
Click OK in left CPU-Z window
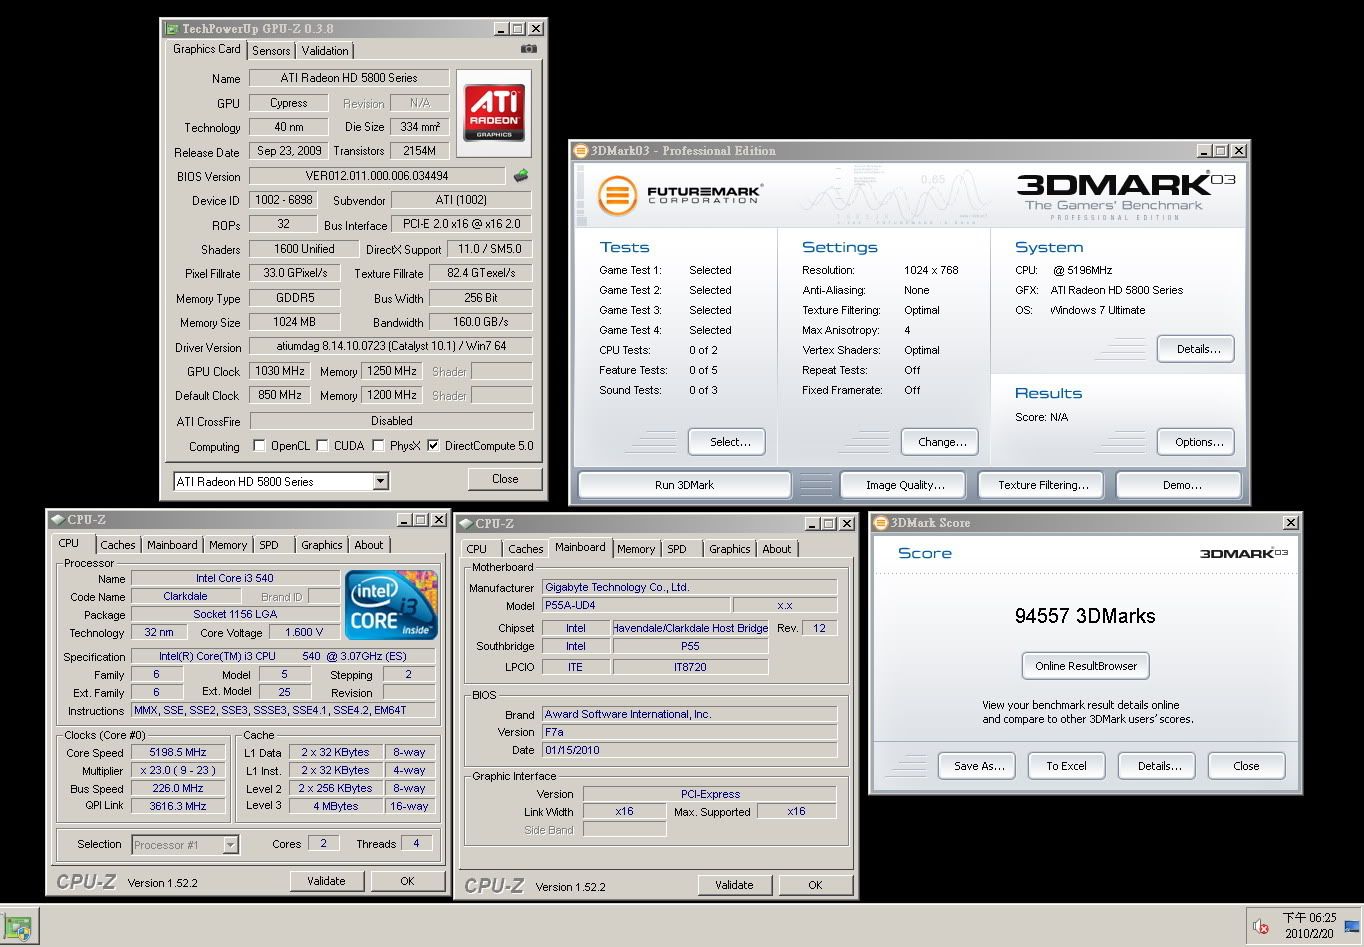(x=407, y=881)
